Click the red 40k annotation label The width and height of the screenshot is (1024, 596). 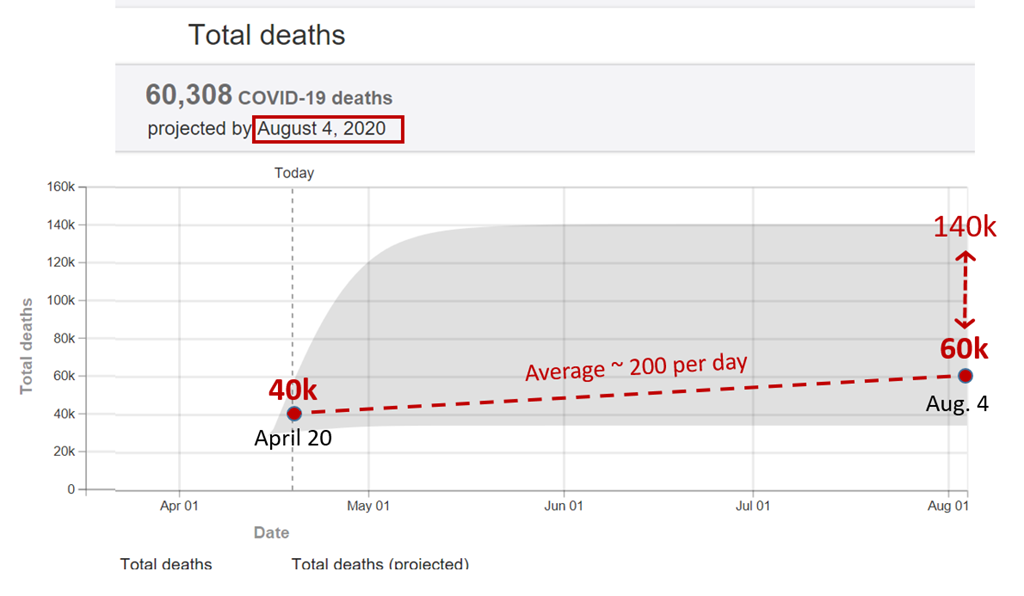tap(292, 389)
